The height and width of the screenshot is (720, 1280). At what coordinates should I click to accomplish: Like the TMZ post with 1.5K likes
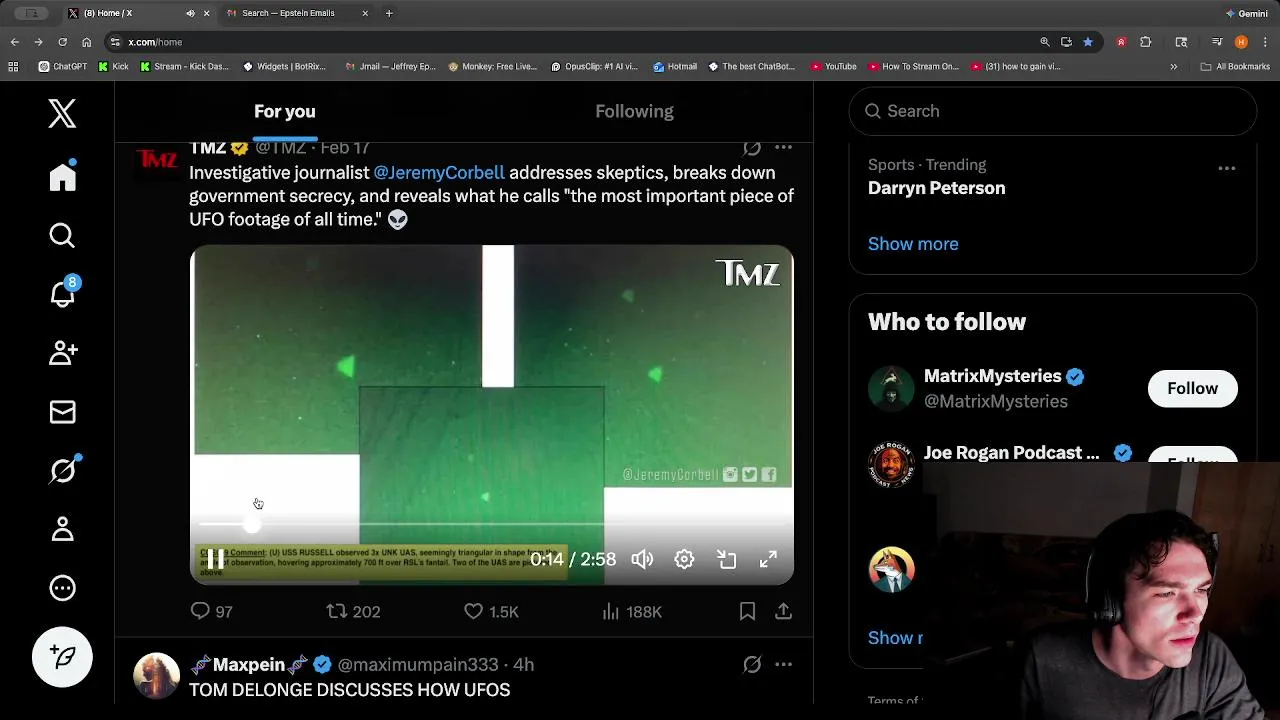pyautogui.click(x=491, y=611)
